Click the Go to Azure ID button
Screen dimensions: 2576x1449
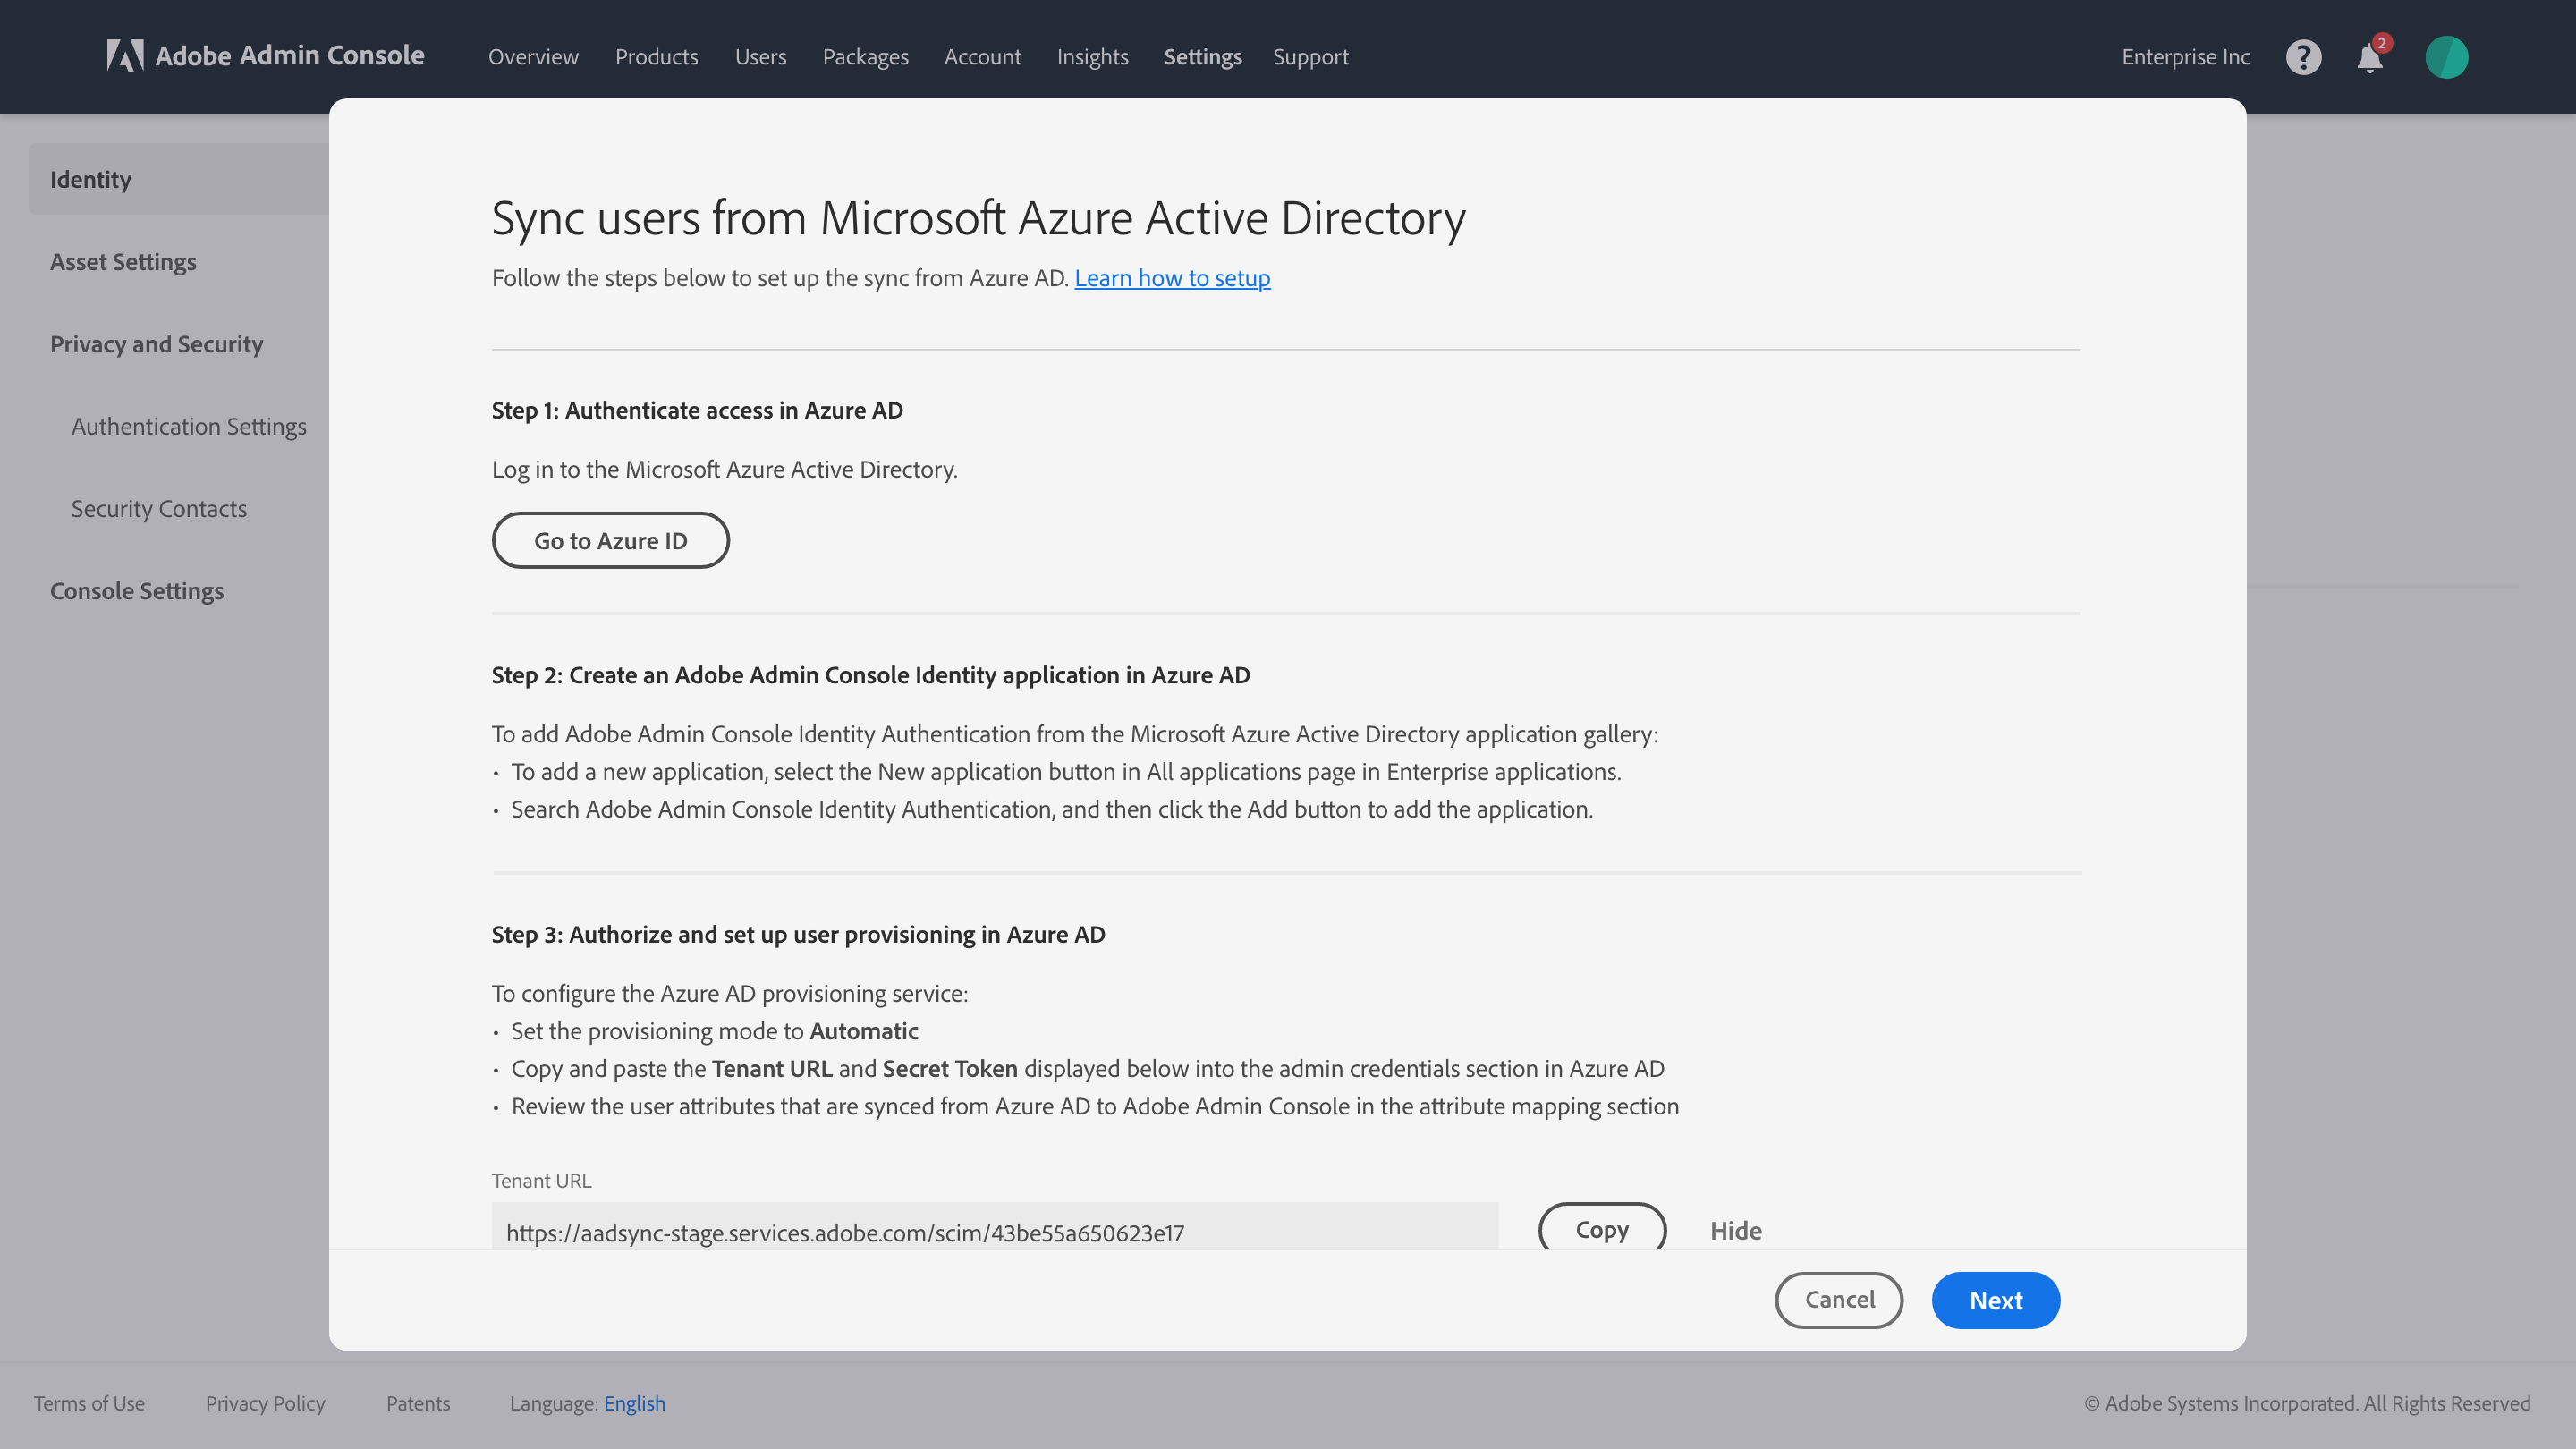coord(610,541)
